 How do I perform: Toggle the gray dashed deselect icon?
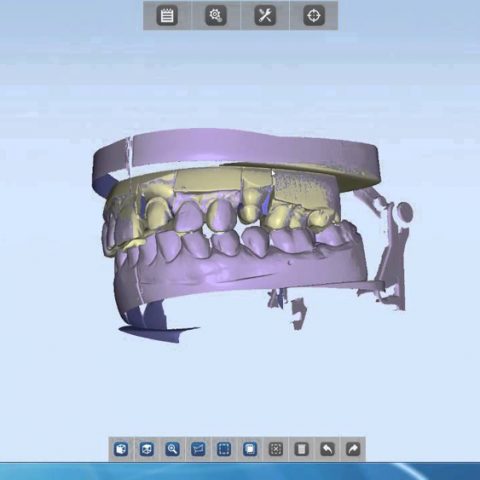(276, 449)
